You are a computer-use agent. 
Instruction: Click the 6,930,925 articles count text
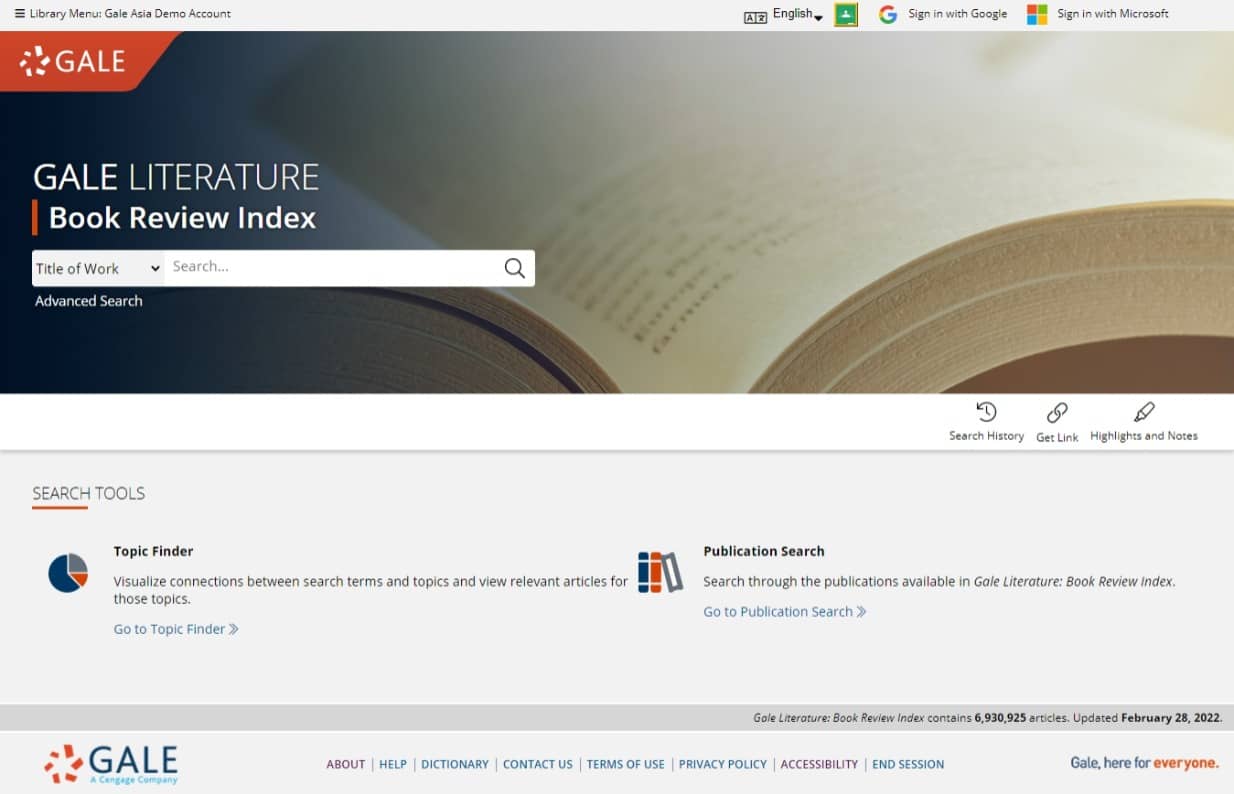pos(1021,718)
